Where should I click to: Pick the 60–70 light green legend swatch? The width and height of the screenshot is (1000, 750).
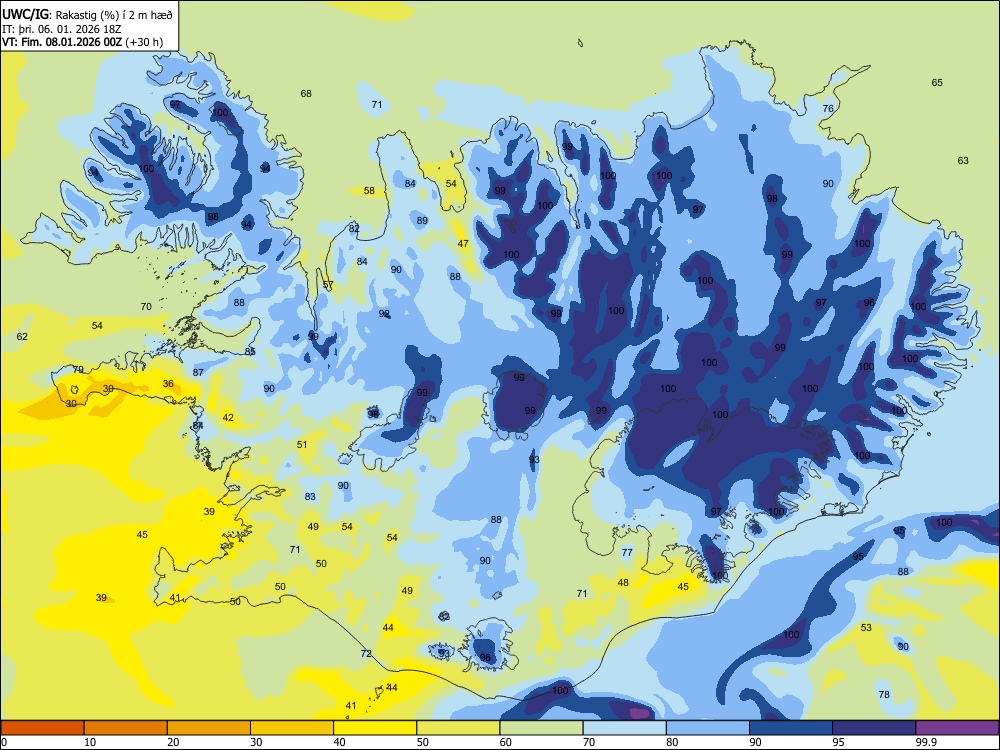coord(541,728)
